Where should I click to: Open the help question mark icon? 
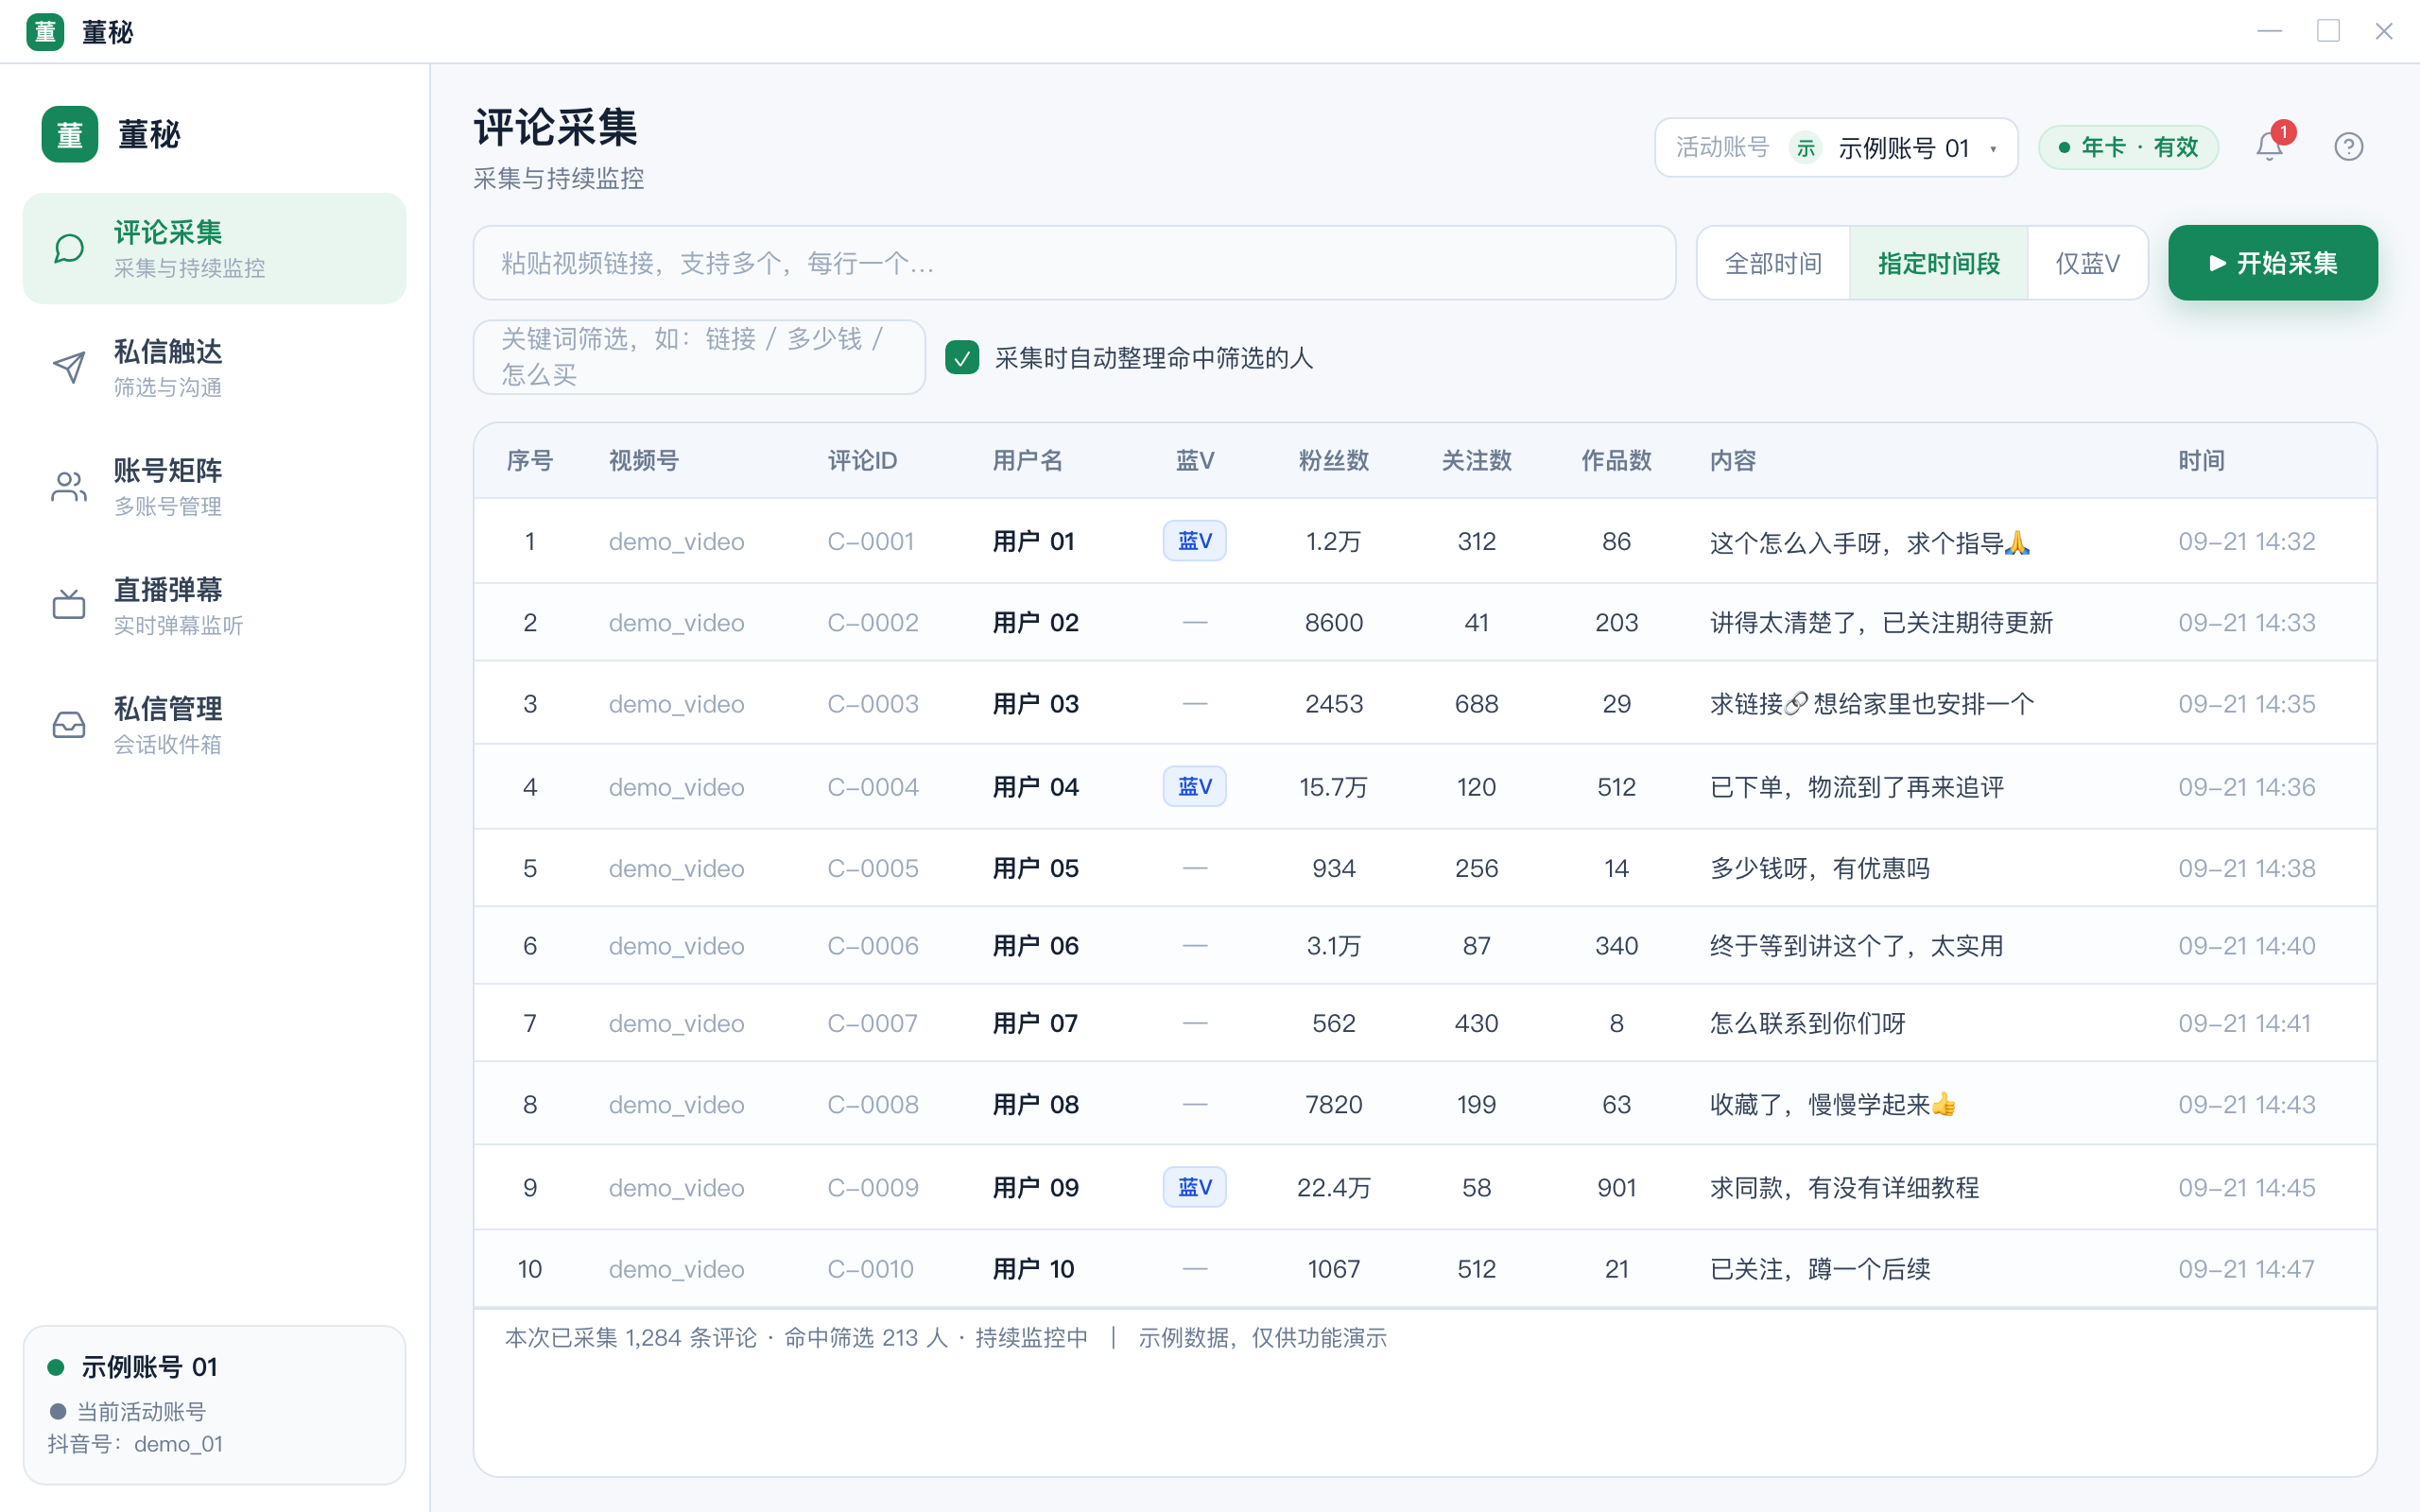click(x=2348, y=147)
